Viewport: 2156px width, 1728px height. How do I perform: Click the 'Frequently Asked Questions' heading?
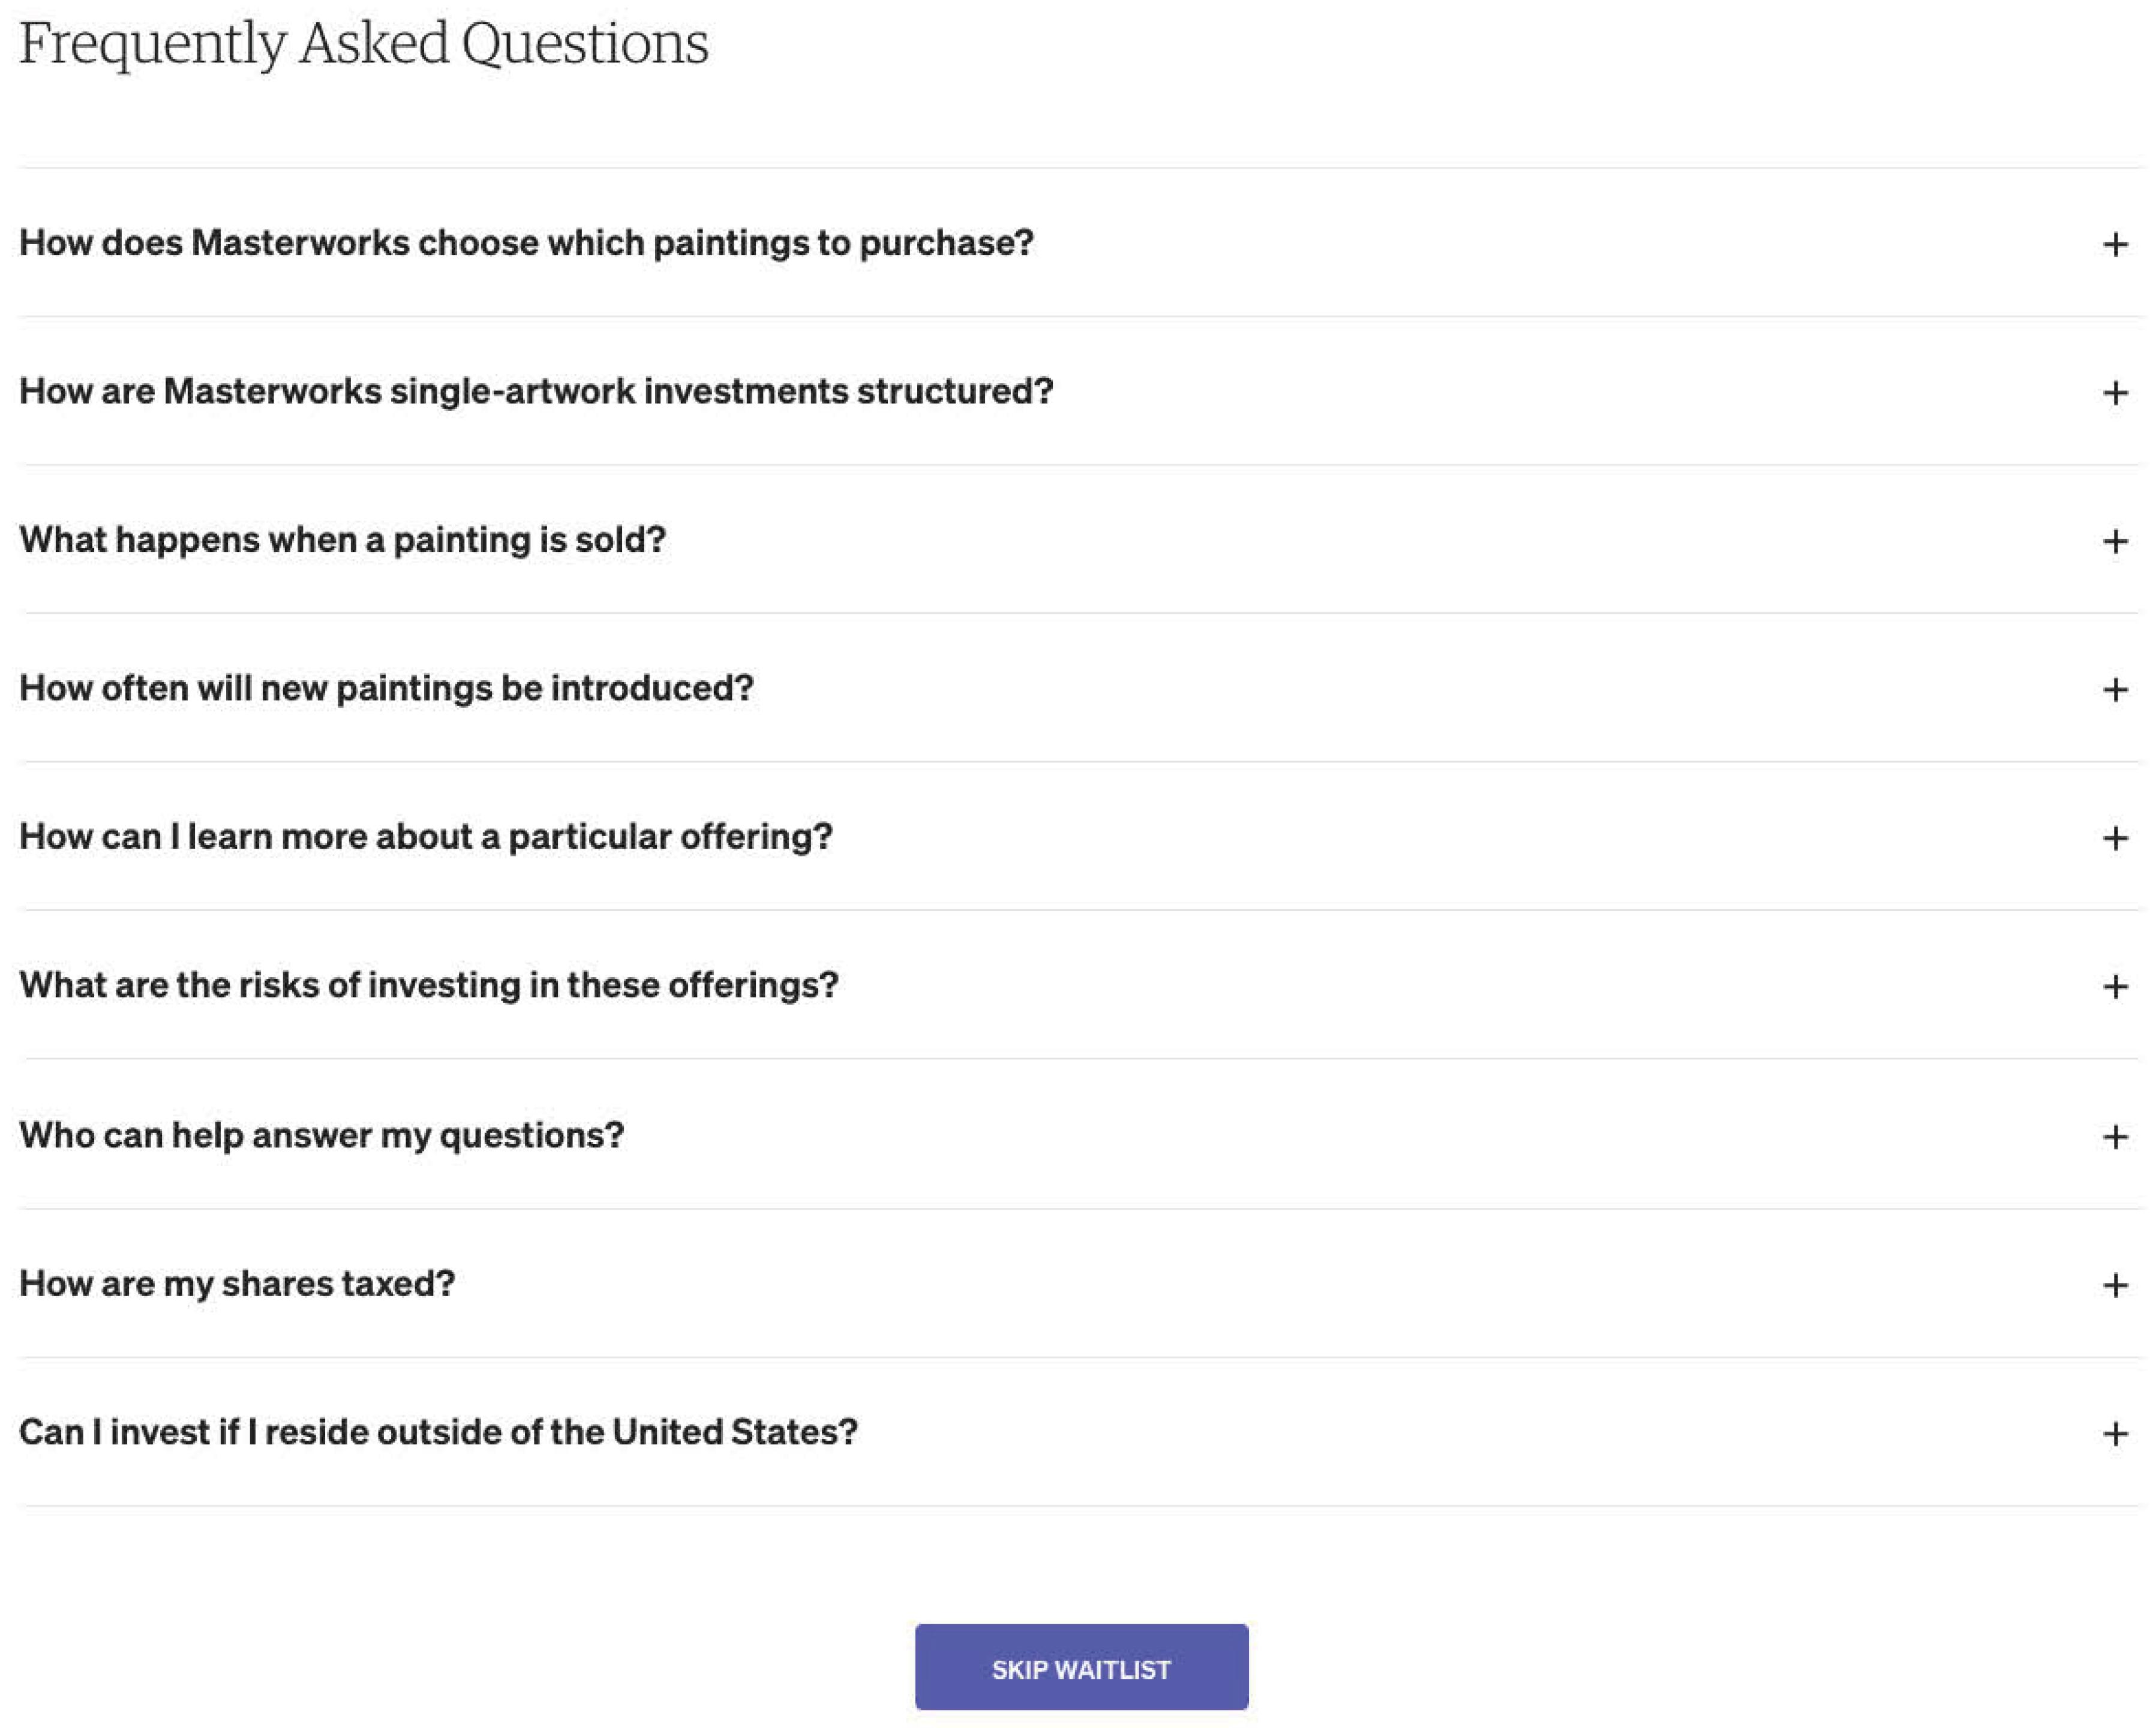[364, 44]
